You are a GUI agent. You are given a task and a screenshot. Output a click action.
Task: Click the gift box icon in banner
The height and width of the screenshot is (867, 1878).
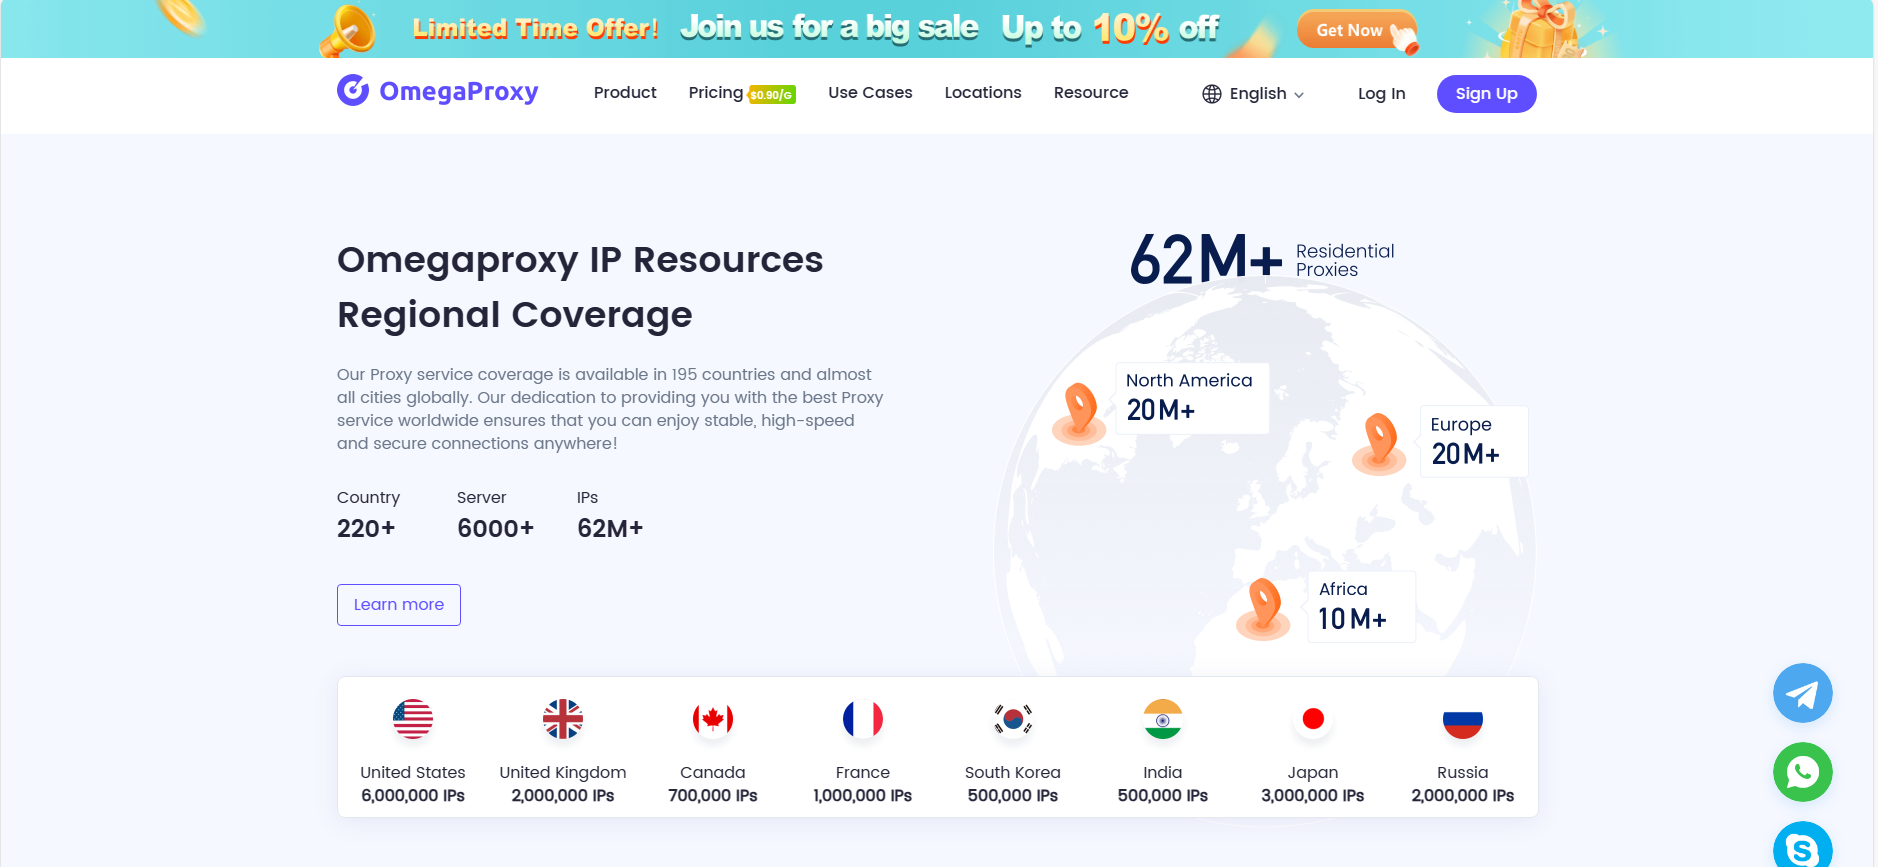(1540, 28)
